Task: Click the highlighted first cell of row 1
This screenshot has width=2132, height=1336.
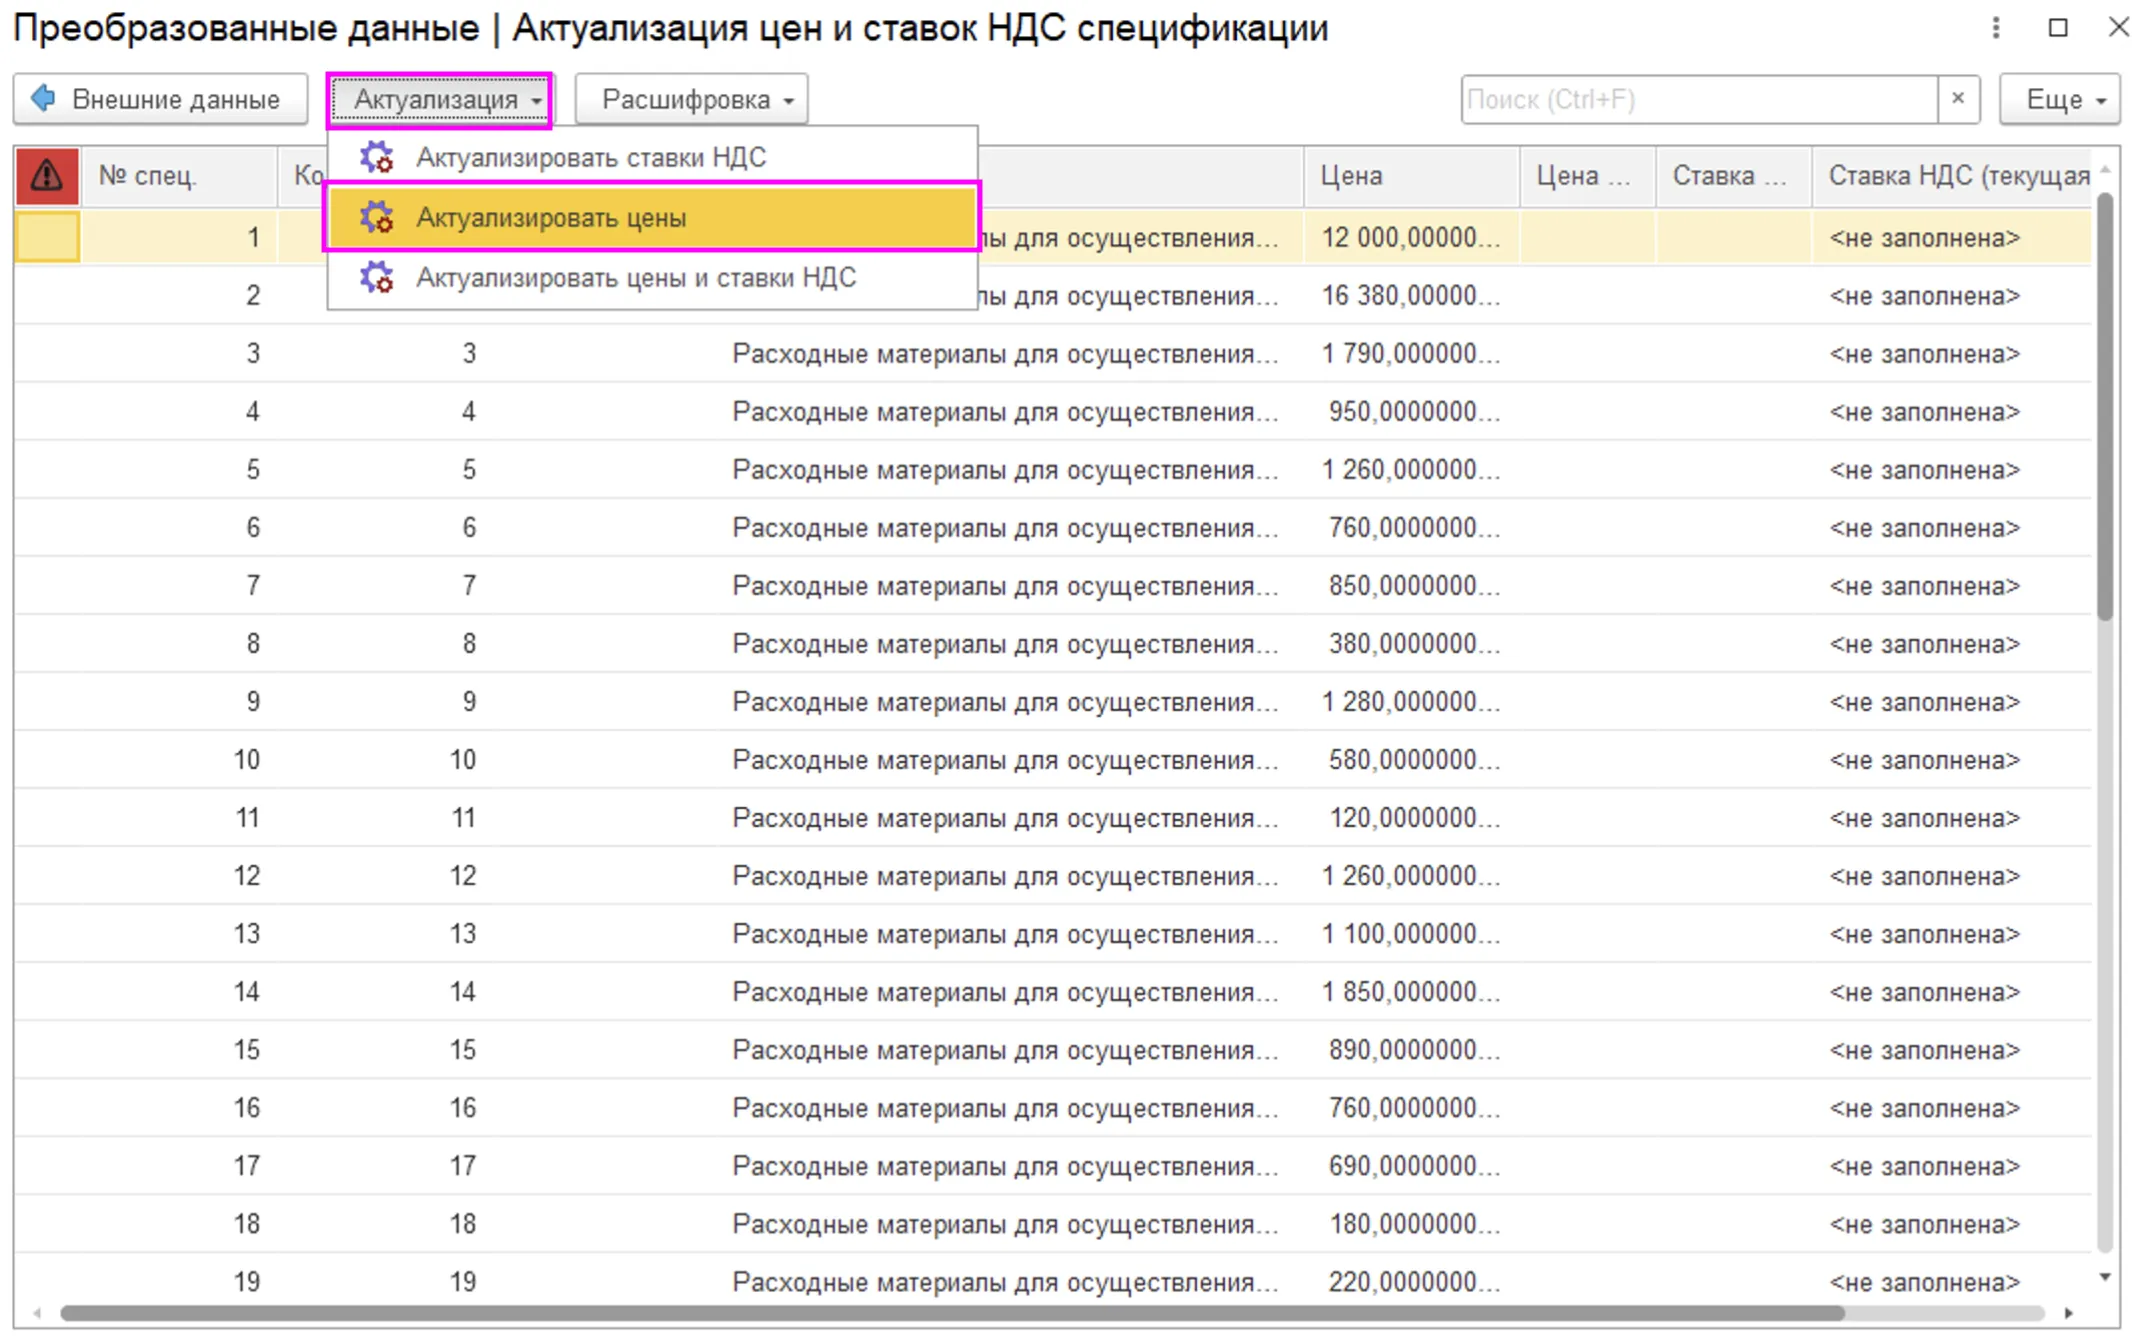Action: pos(47,238)
